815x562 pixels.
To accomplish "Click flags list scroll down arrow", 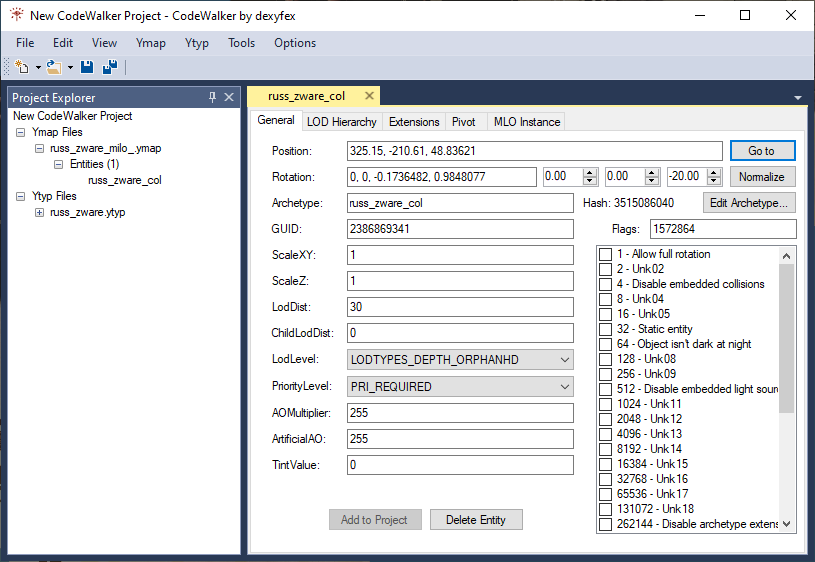I will 786,524.
